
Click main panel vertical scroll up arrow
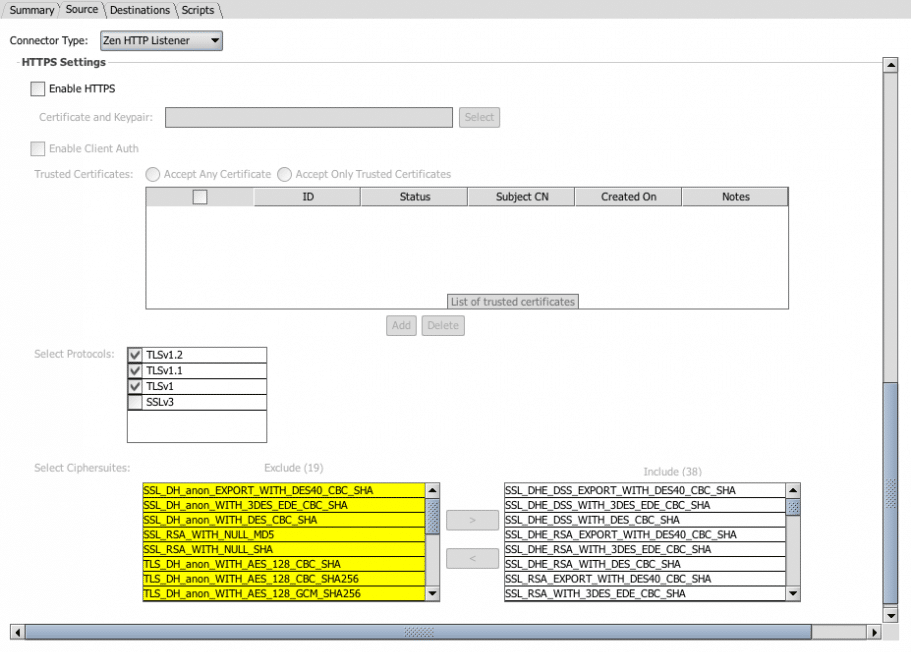pyautogui.click(x=889, y=65)
